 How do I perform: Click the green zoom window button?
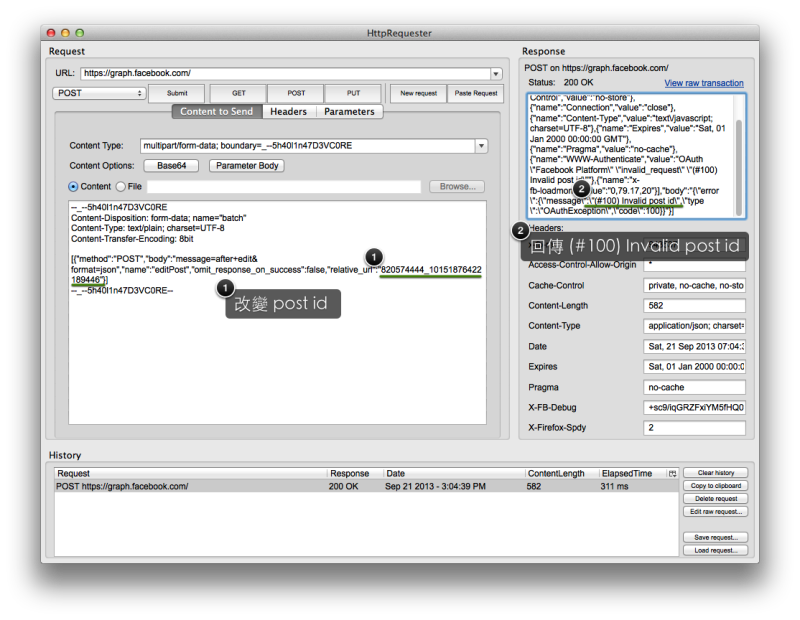pos(80,33)
